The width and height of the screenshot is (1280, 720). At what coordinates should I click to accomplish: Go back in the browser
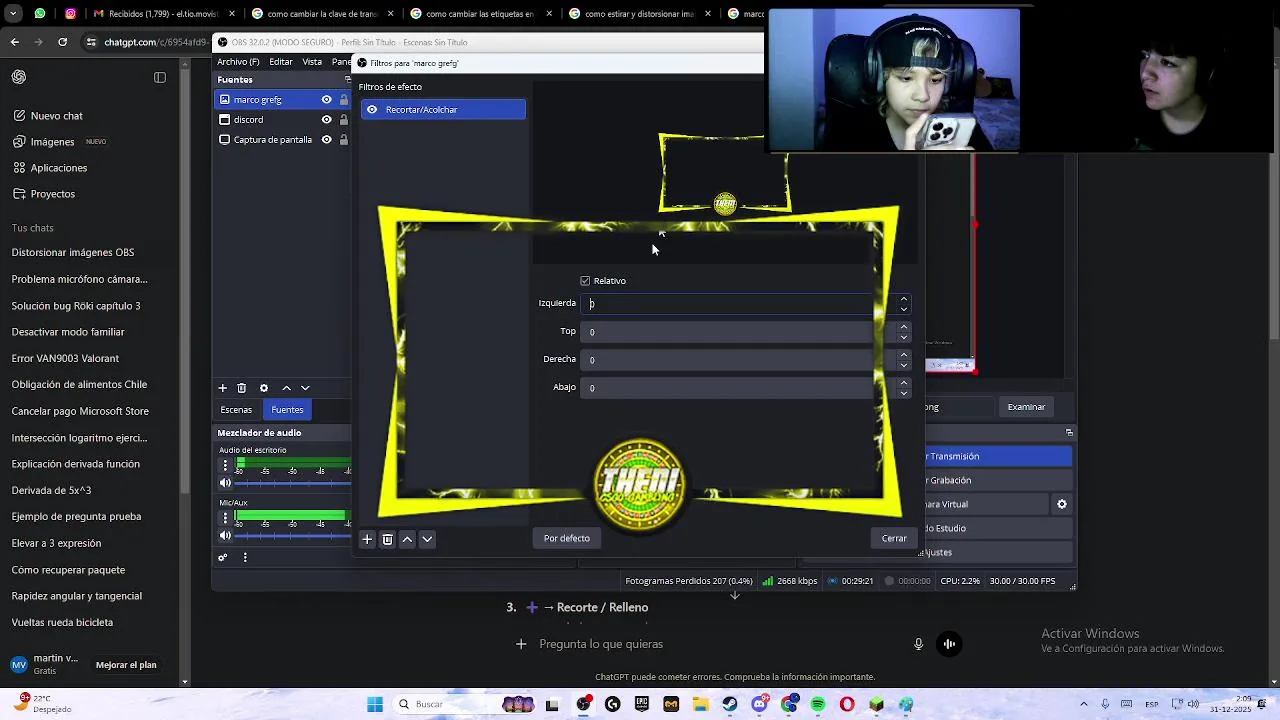click(x=15, y=42)
